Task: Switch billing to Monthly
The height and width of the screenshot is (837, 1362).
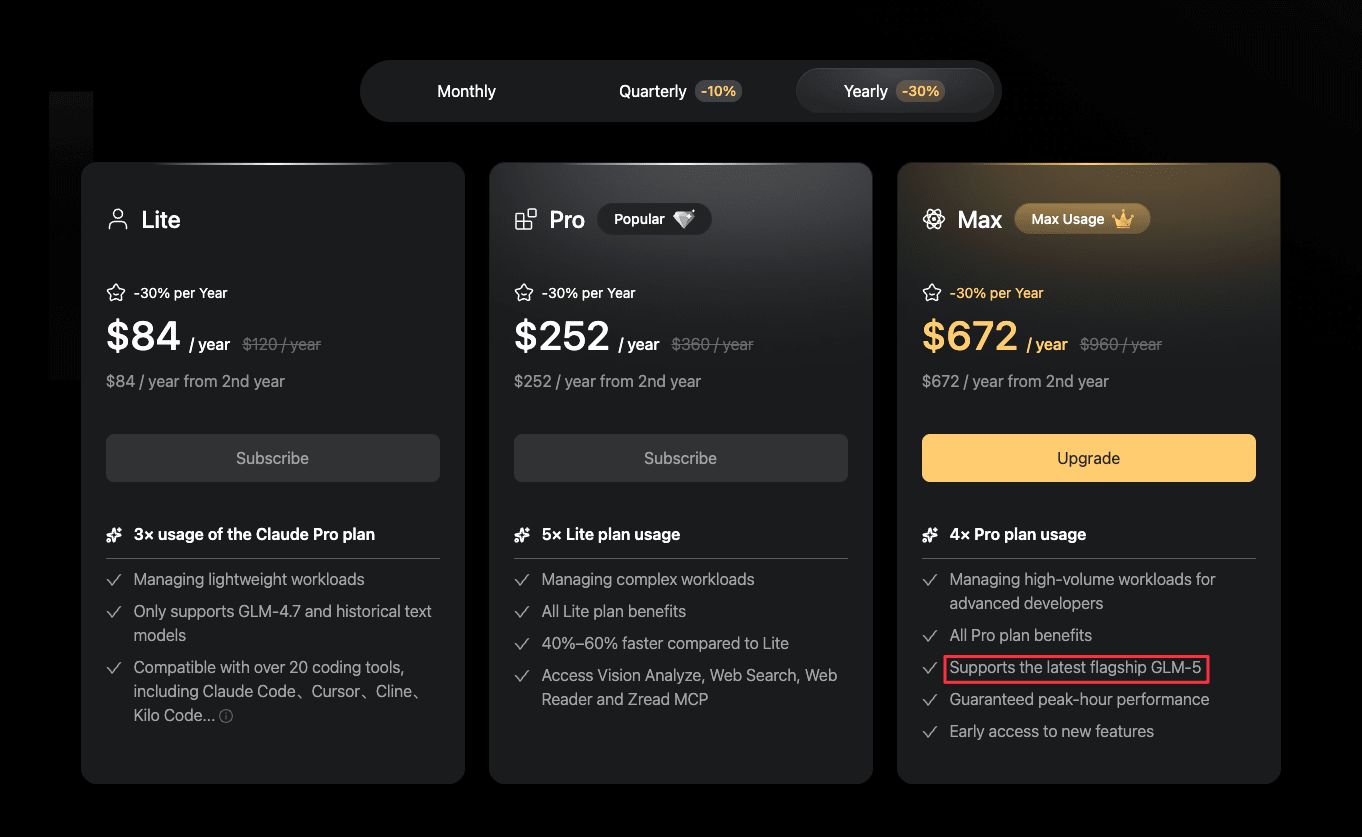Action: [466, 91]
